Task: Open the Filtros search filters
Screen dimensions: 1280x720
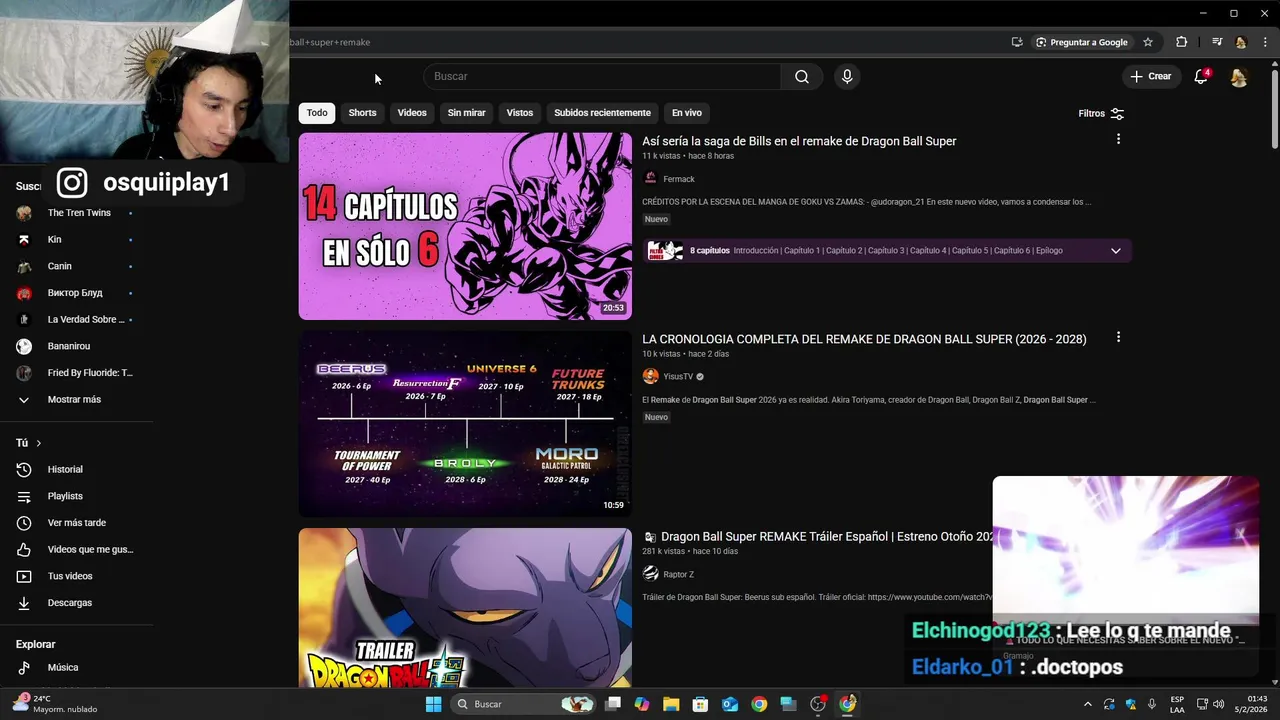Action: click(1101, 113)
